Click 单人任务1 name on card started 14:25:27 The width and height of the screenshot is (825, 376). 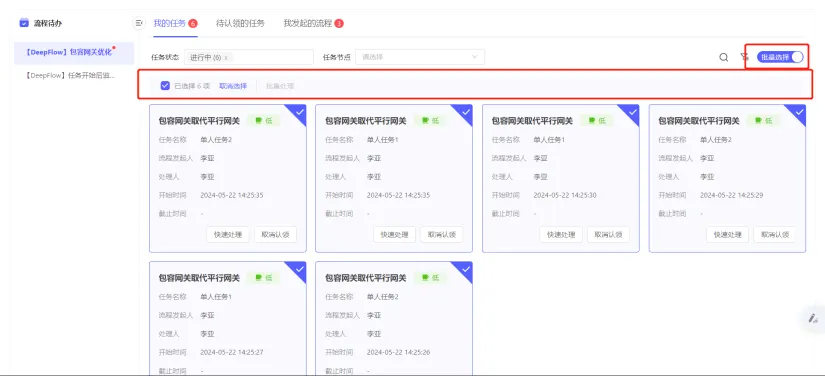pos(216,297)
